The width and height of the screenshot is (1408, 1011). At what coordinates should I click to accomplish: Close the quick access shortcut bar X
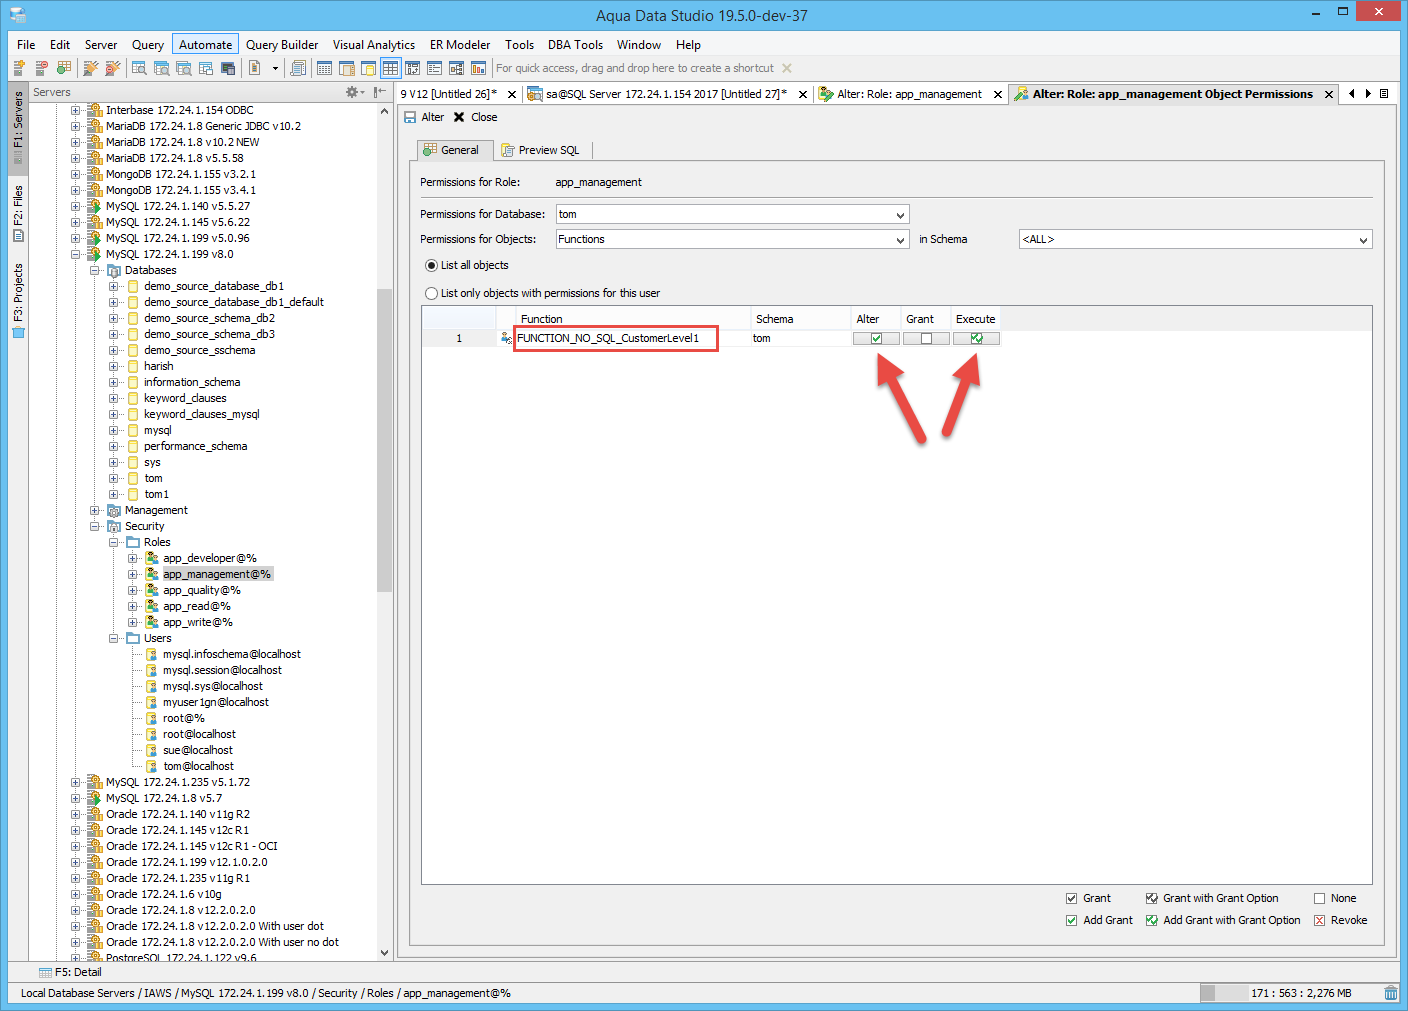[787, 68]
